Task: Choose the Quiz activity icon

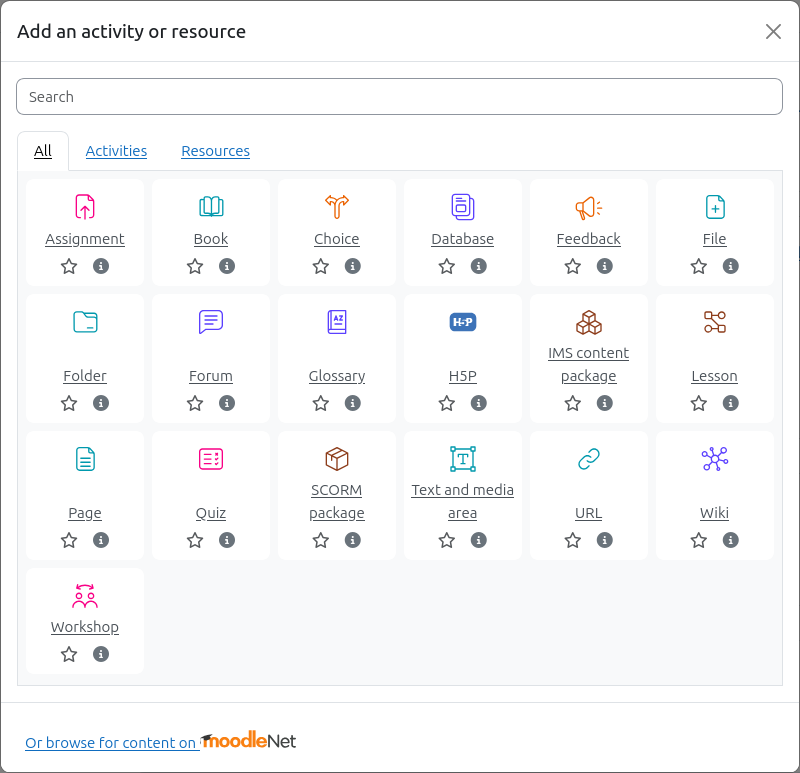Action: tap(211, 459)
